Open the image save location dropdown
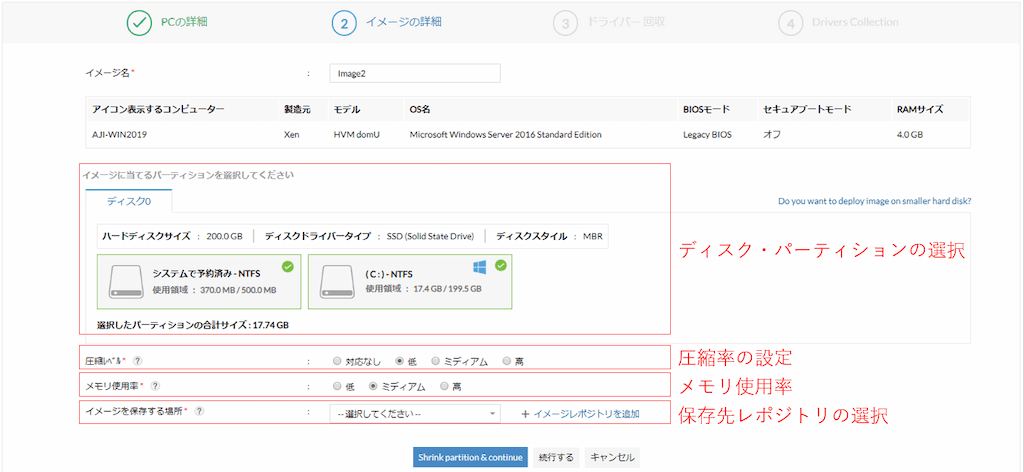 (x=415, y=413)
